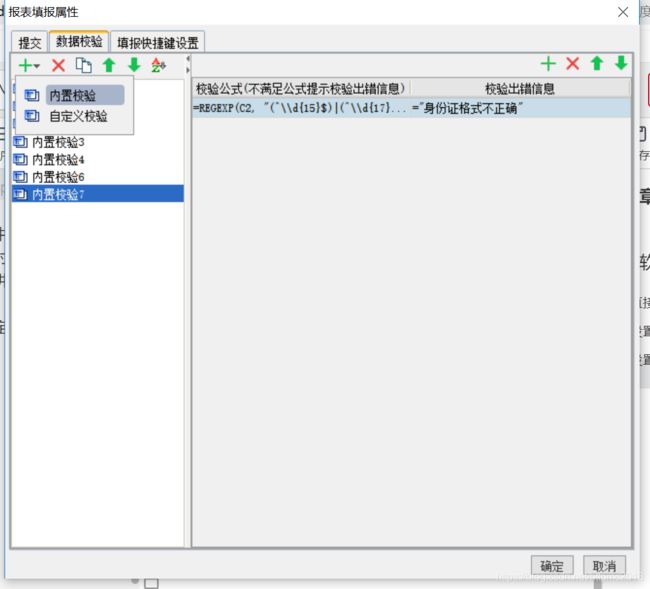Click the icon beside 内置校验7
The width and height of the screenshot is (650, 589).
pos(20,194)
